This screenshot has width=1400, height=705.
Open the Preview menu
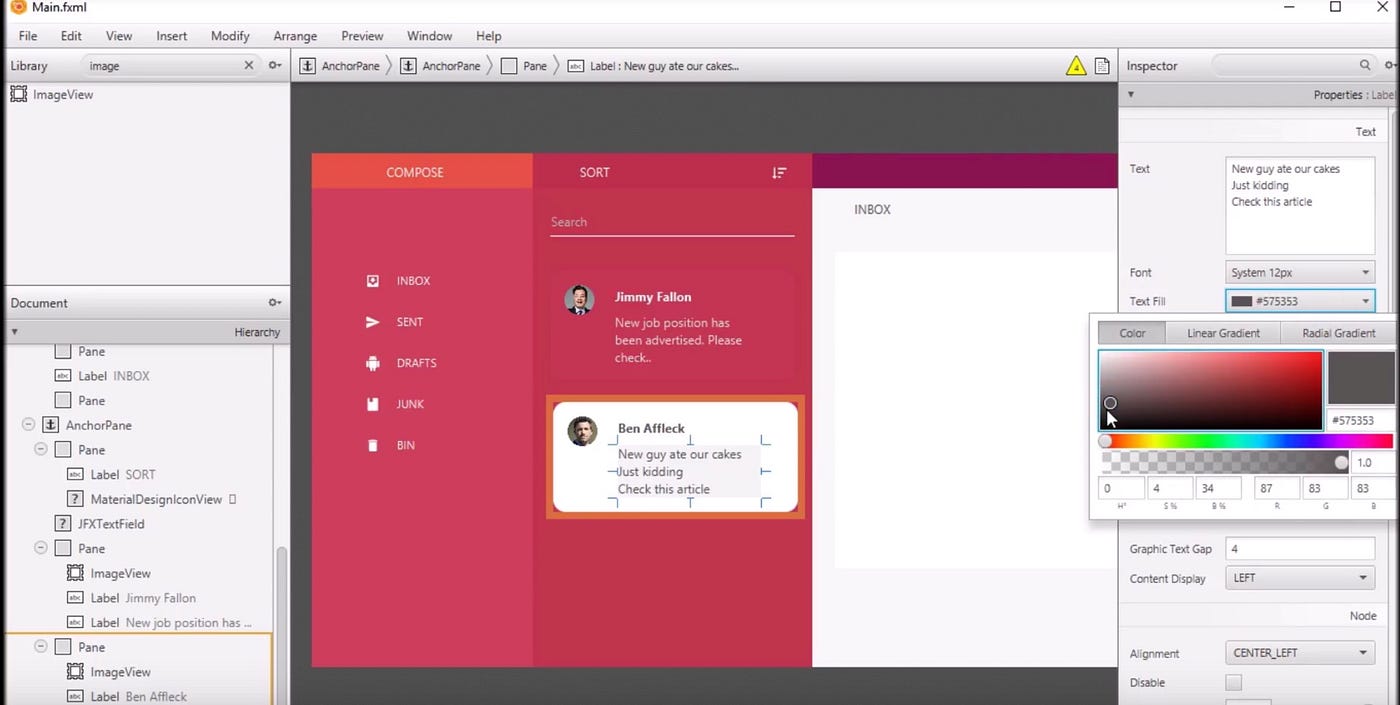pos(361,35)
